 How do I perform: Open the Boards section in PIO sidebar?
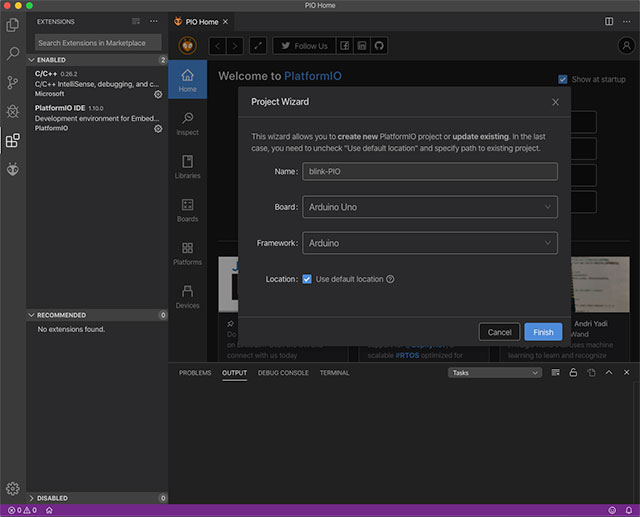(x=187, y=209)
